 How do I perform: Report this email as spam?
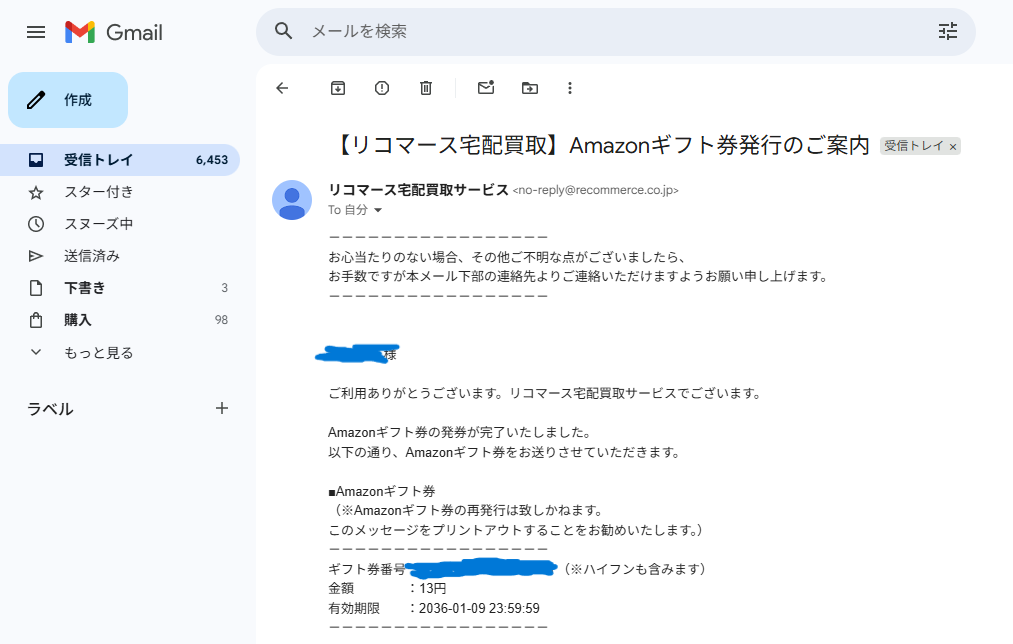(382, 88)
